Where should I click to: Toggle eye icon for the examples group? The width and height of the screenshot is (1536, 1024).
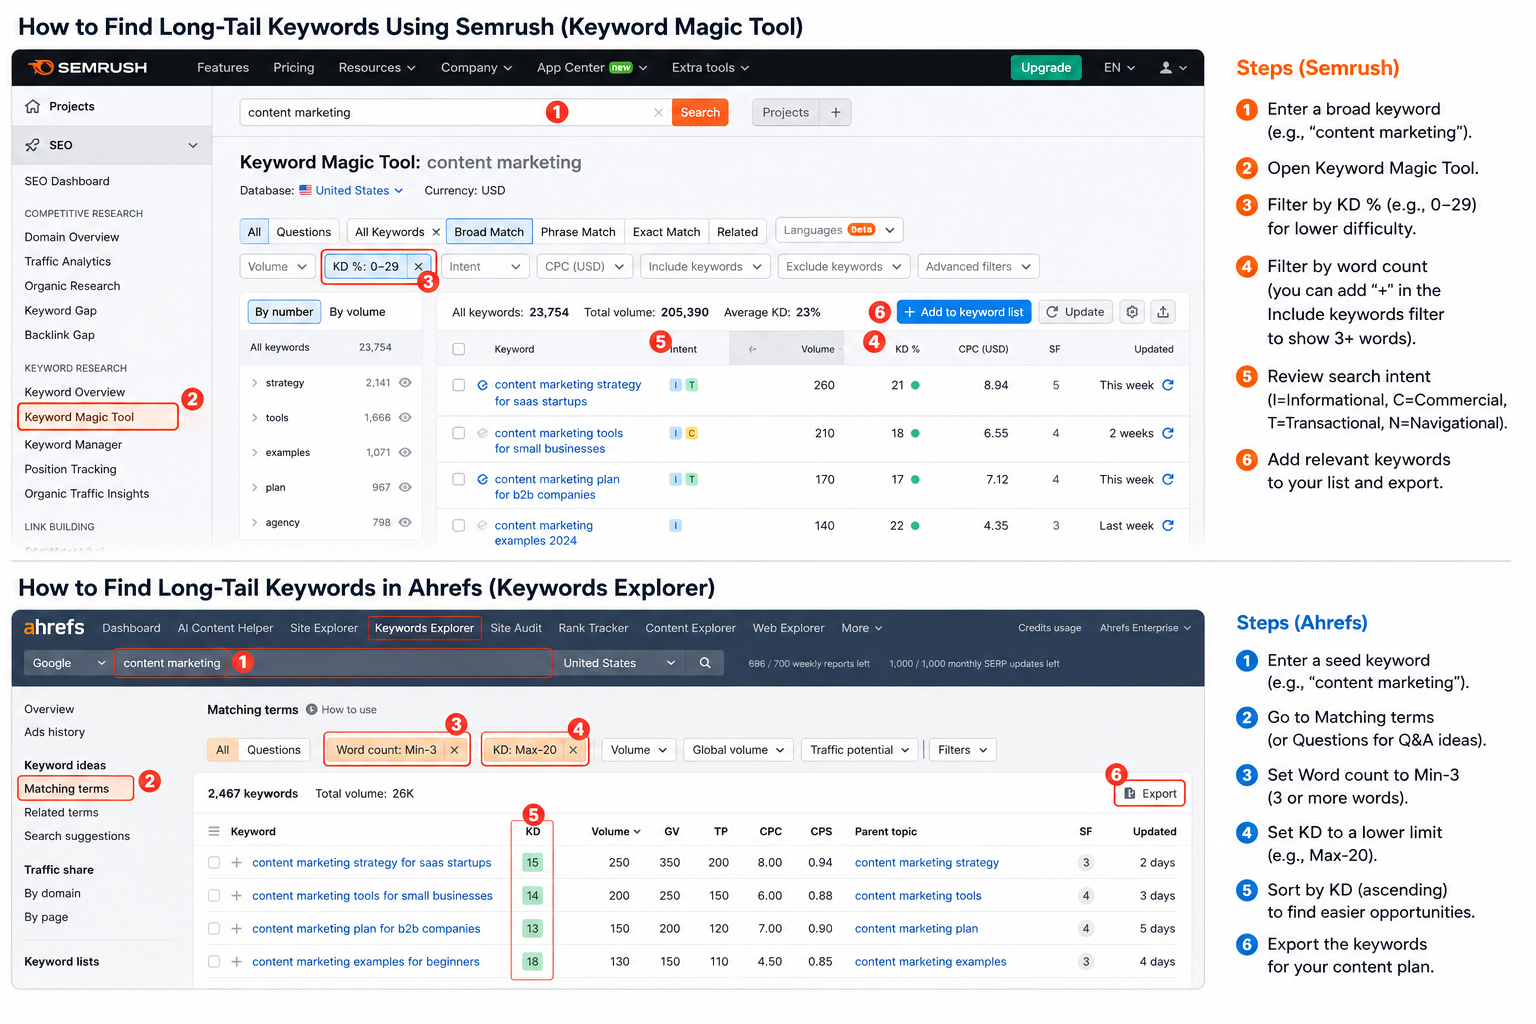tap(405, 453)
